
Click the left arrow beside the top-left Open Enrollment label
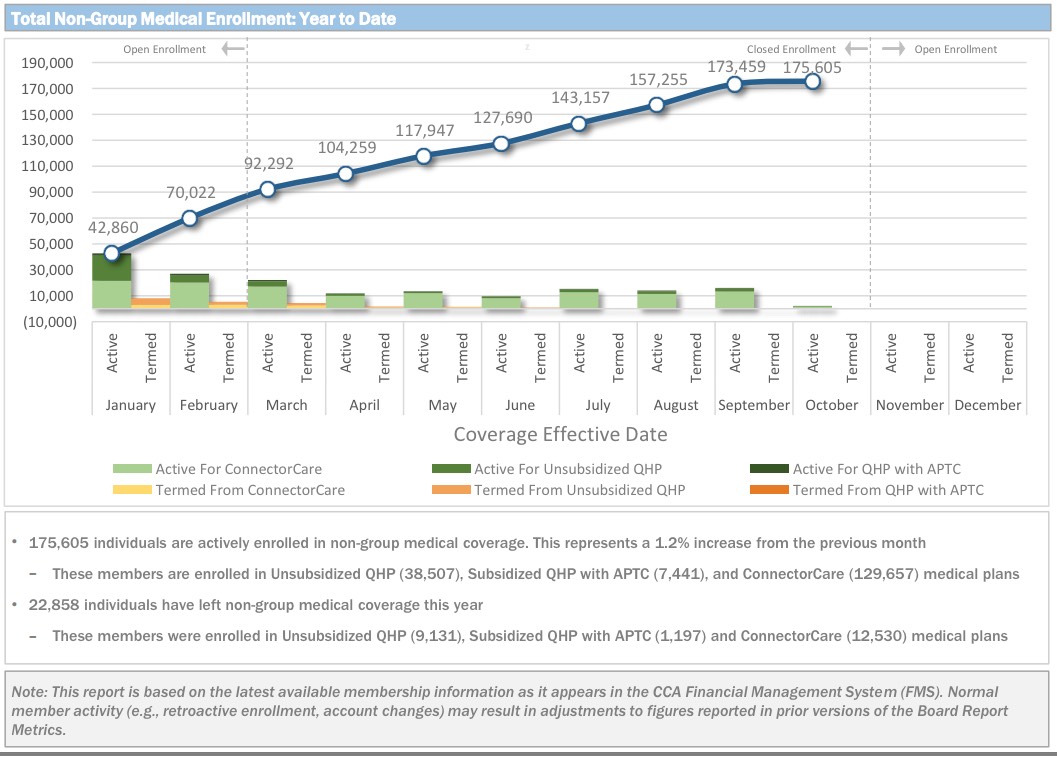(x=232, y=49)
